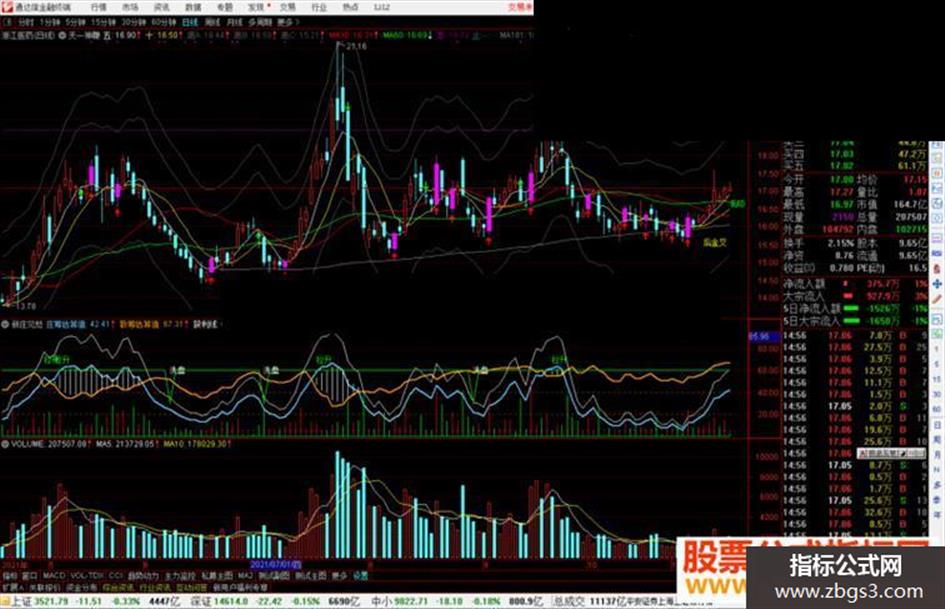
Task: Click the 内盘 value 102715
Action: 911,230
